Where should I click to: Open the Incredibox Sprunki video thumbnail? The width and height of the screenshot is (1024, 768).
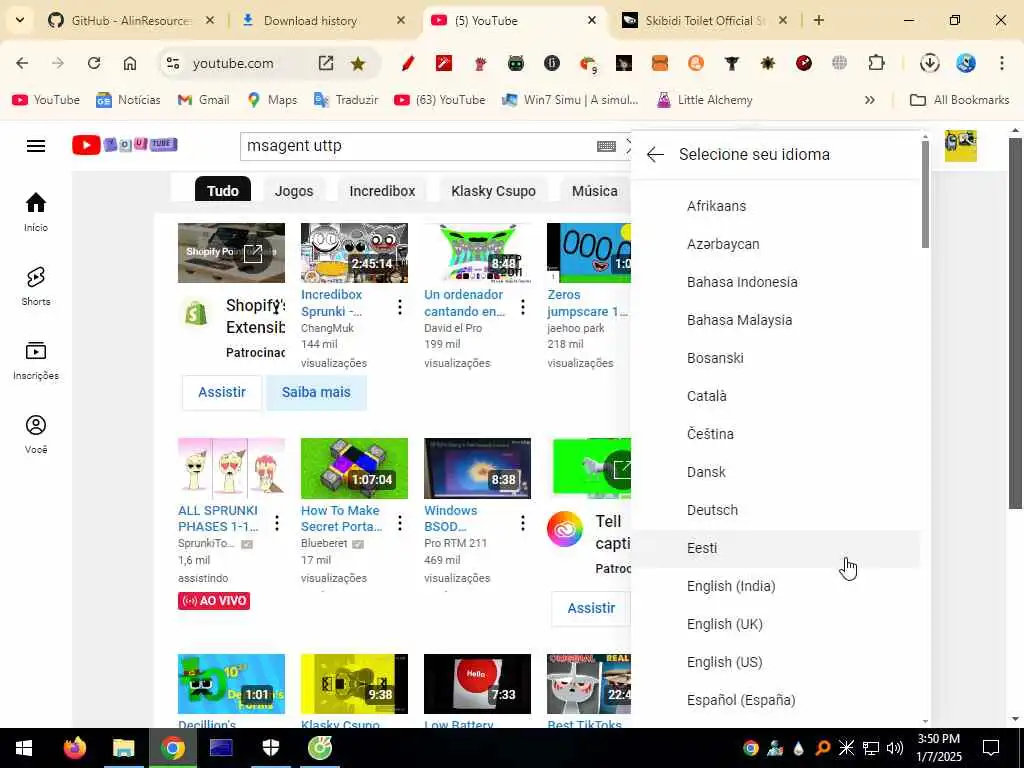coord(354,253)
